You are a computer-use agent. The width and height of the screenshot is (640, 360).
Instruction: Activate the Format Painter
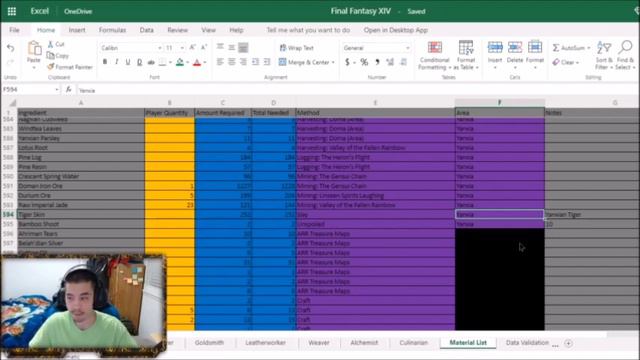point(70,67)
